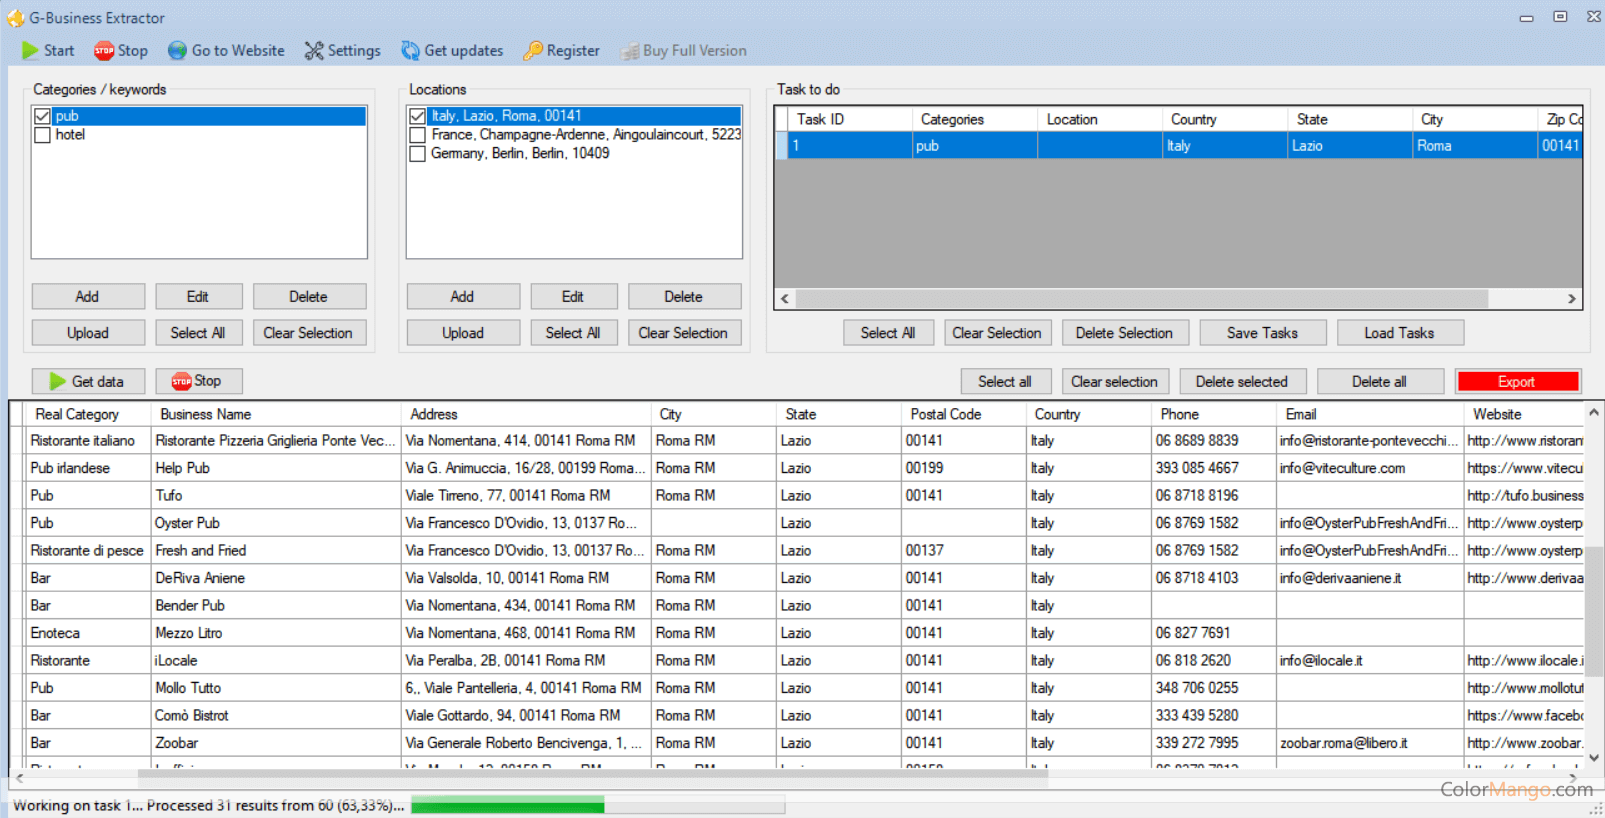Viewport: 1605px width, 818px height.
Task: Select the Help Pub result row
Action: (183, 468)
